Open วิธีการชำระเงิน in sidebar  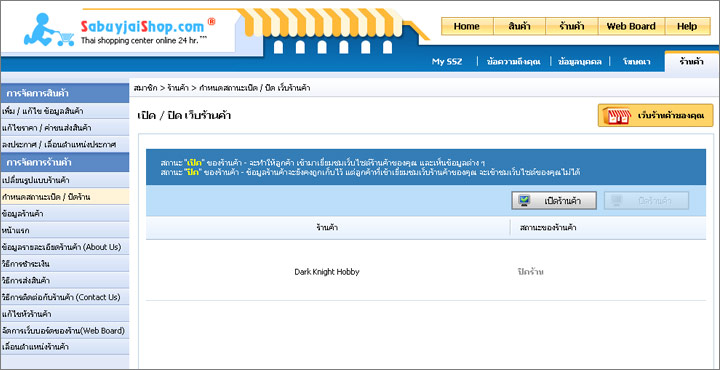64,264
